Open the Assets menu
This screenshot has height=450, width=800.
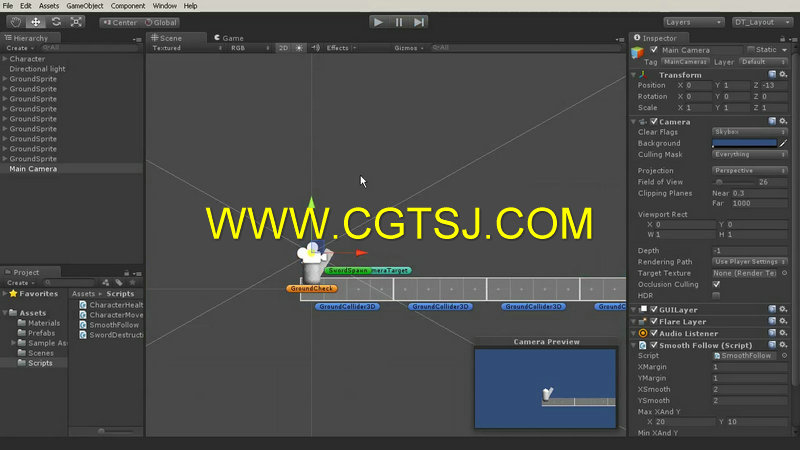click(x=48, y=6)
